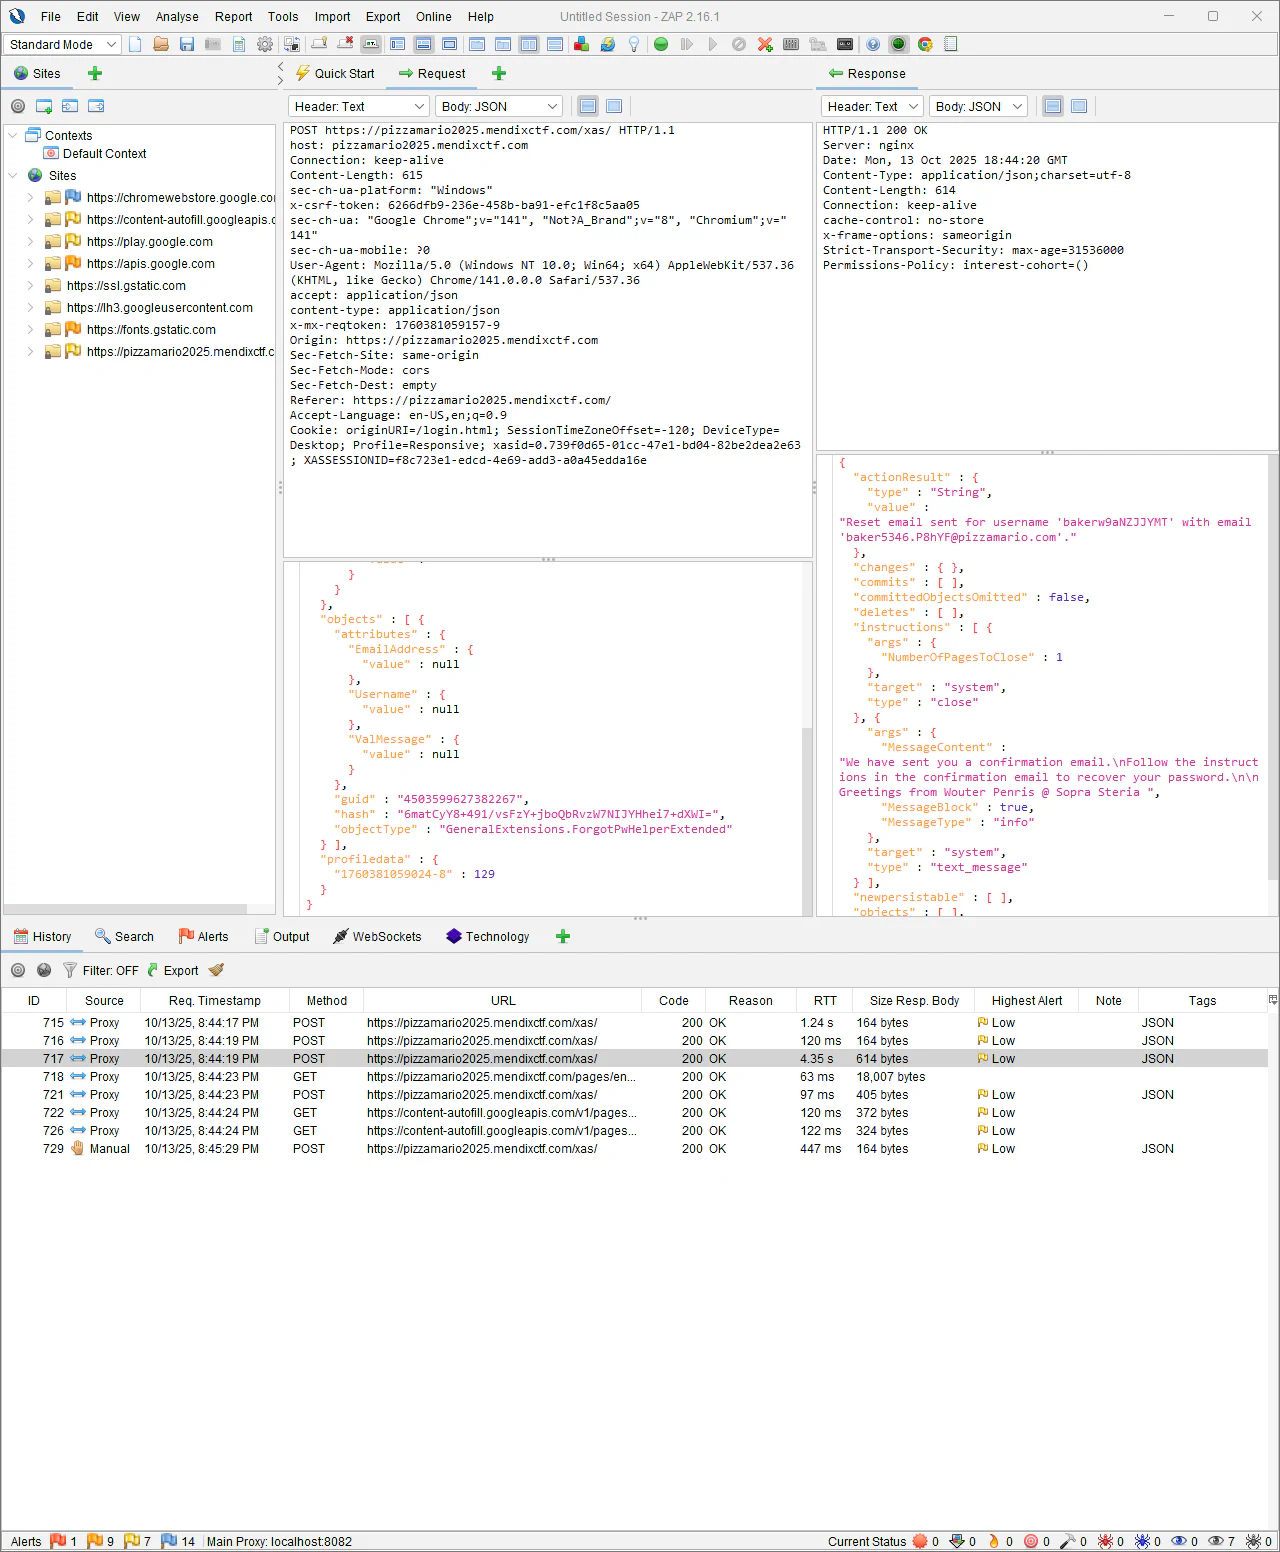Image resolution: width=1280 pixels, height=1552 pixels.
Task: Set break on all requests with green circle
Action: [660, 44]
